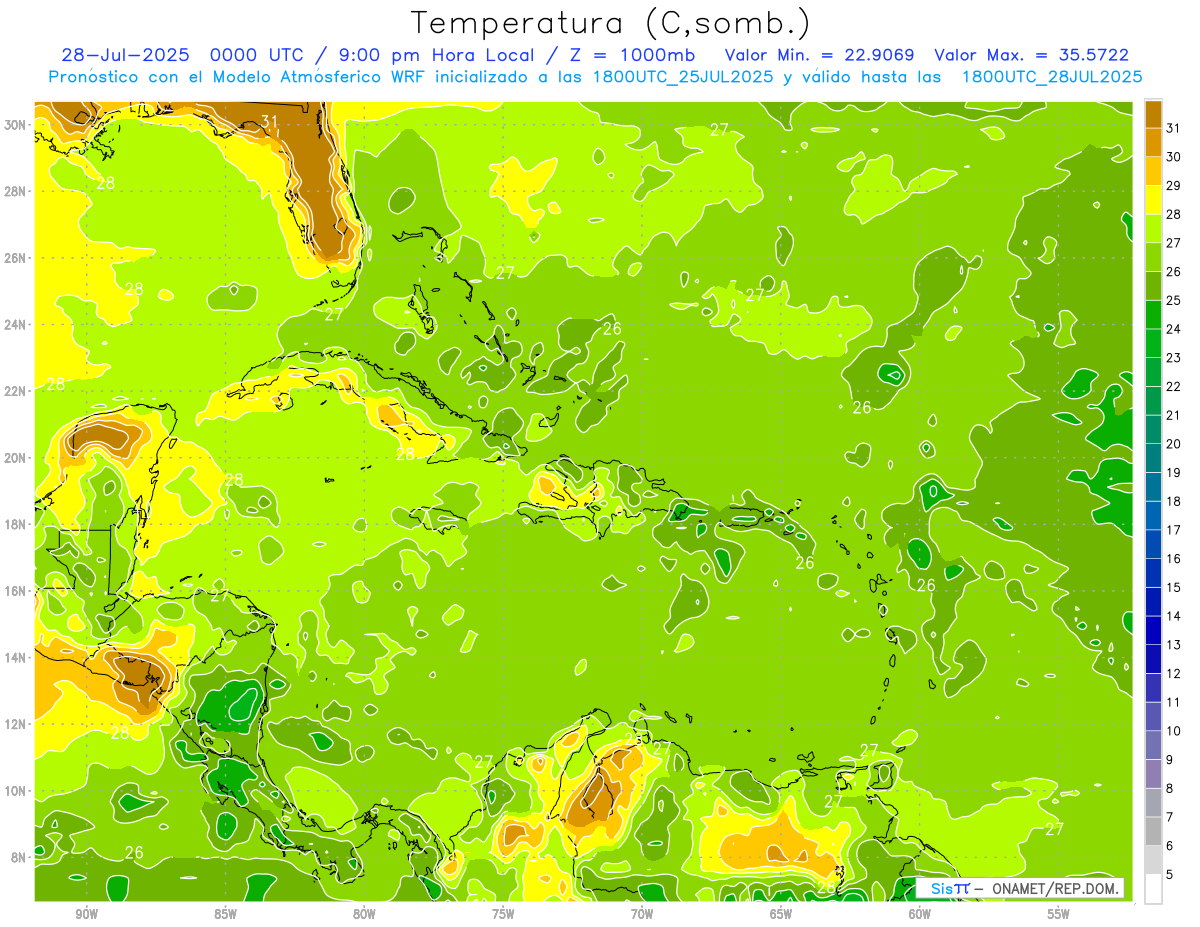Click the '16N' latitude axis label
Screen dimensions: 1200x927
(15, 590)
